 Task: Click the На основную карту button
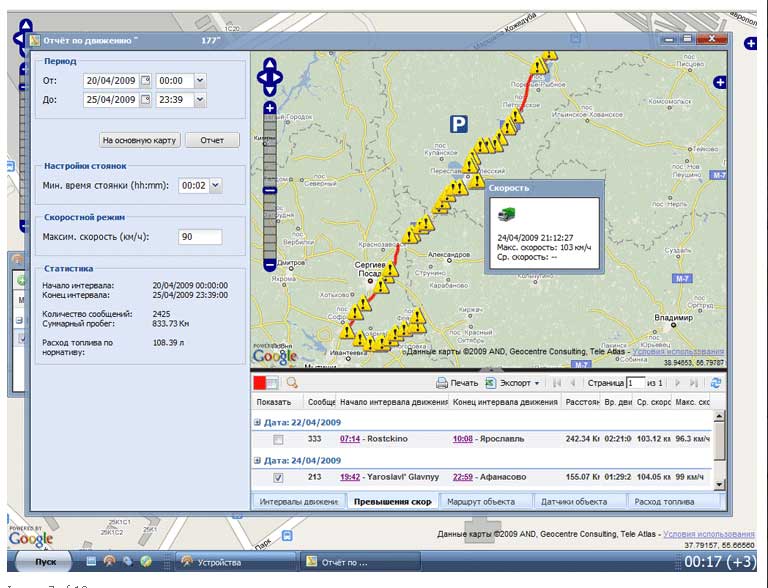(x=139, y=140)
